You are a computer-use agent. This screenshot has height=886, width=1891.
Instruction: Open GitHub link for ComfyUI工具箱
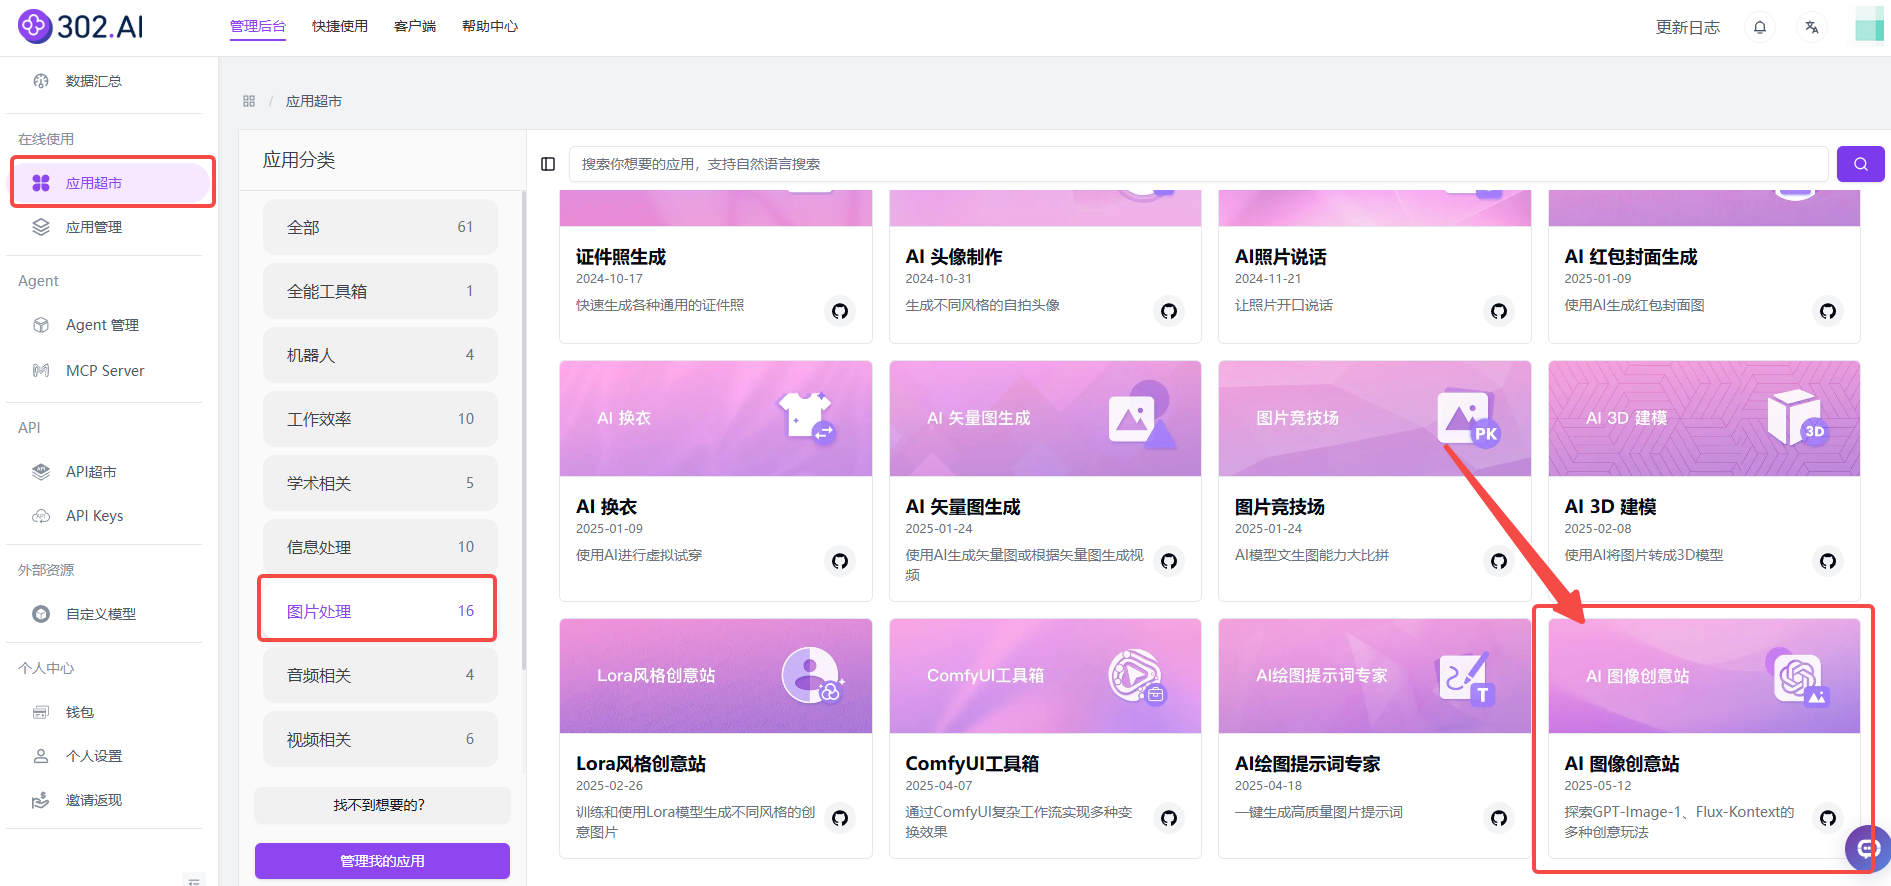pos(1169,818)
